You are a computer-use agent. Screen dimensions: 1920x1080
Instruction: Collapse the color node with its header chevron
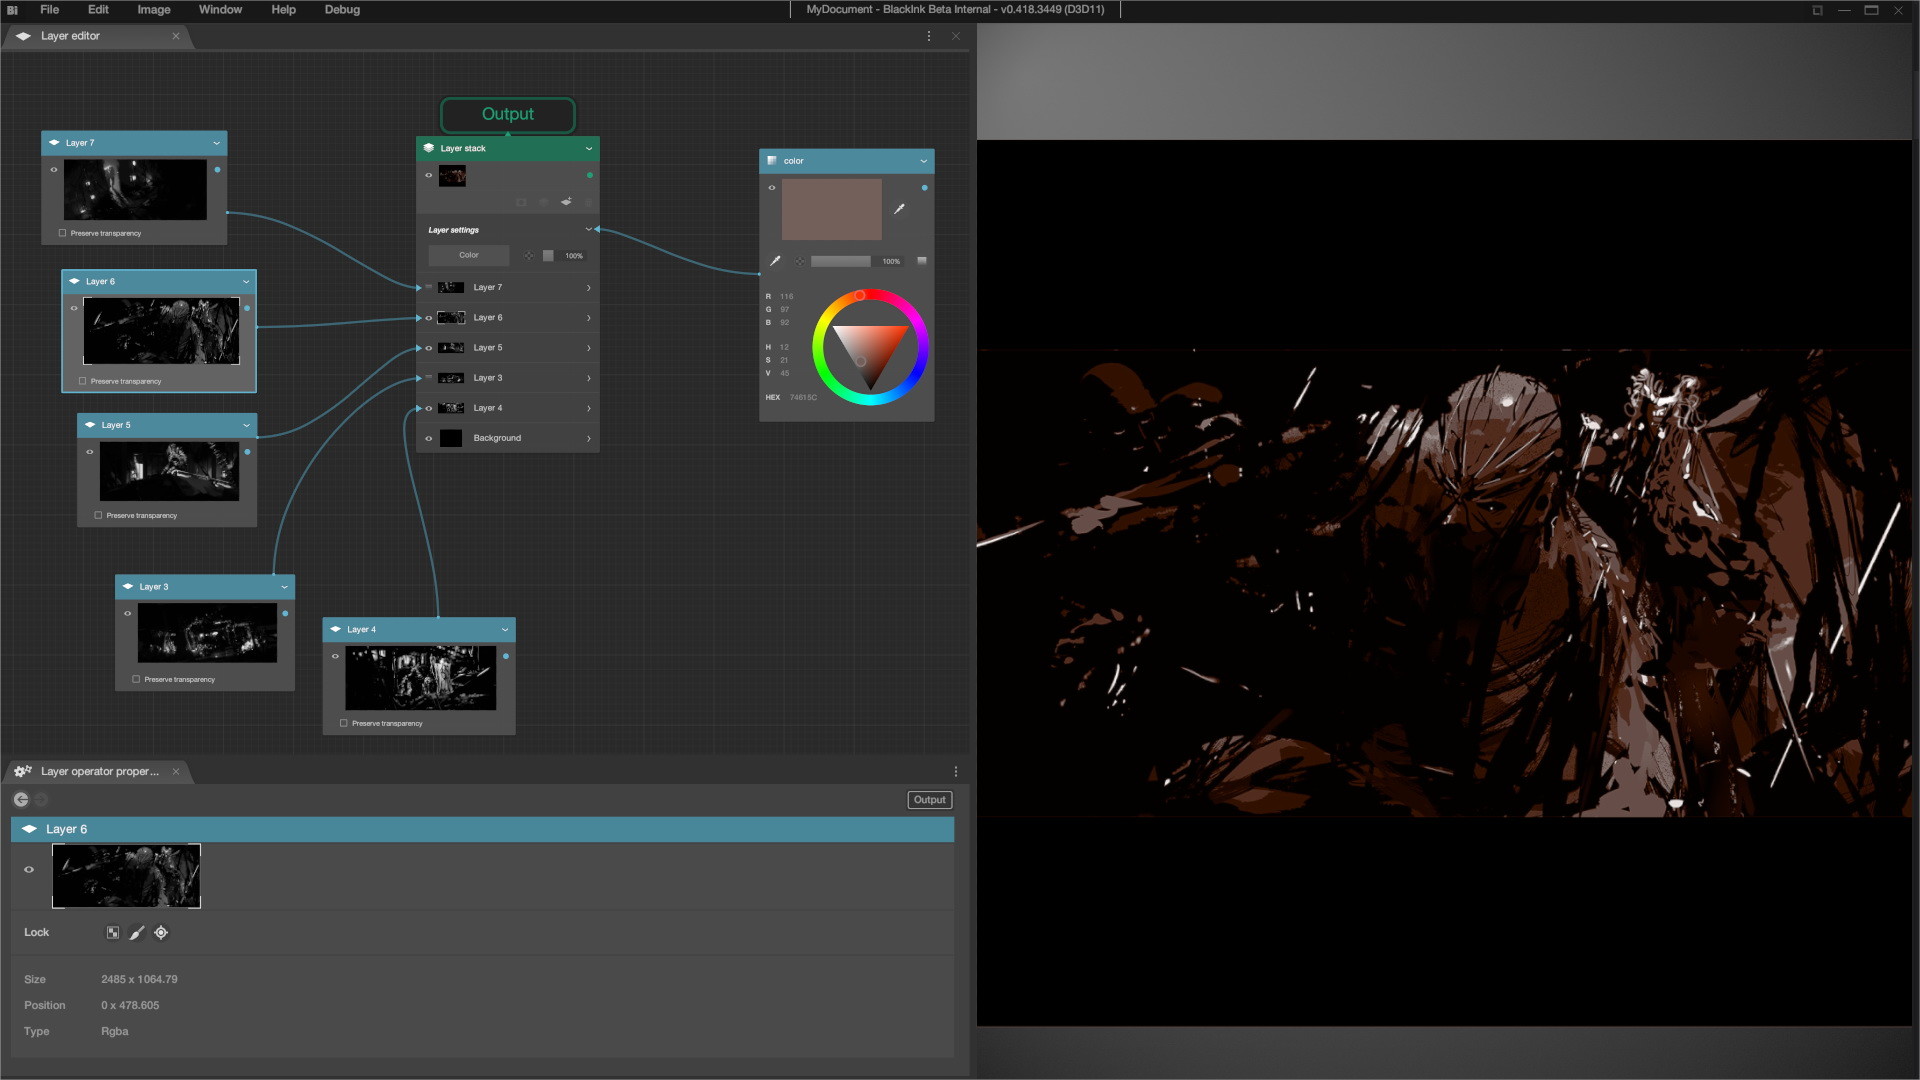click(x=923, y=161)
